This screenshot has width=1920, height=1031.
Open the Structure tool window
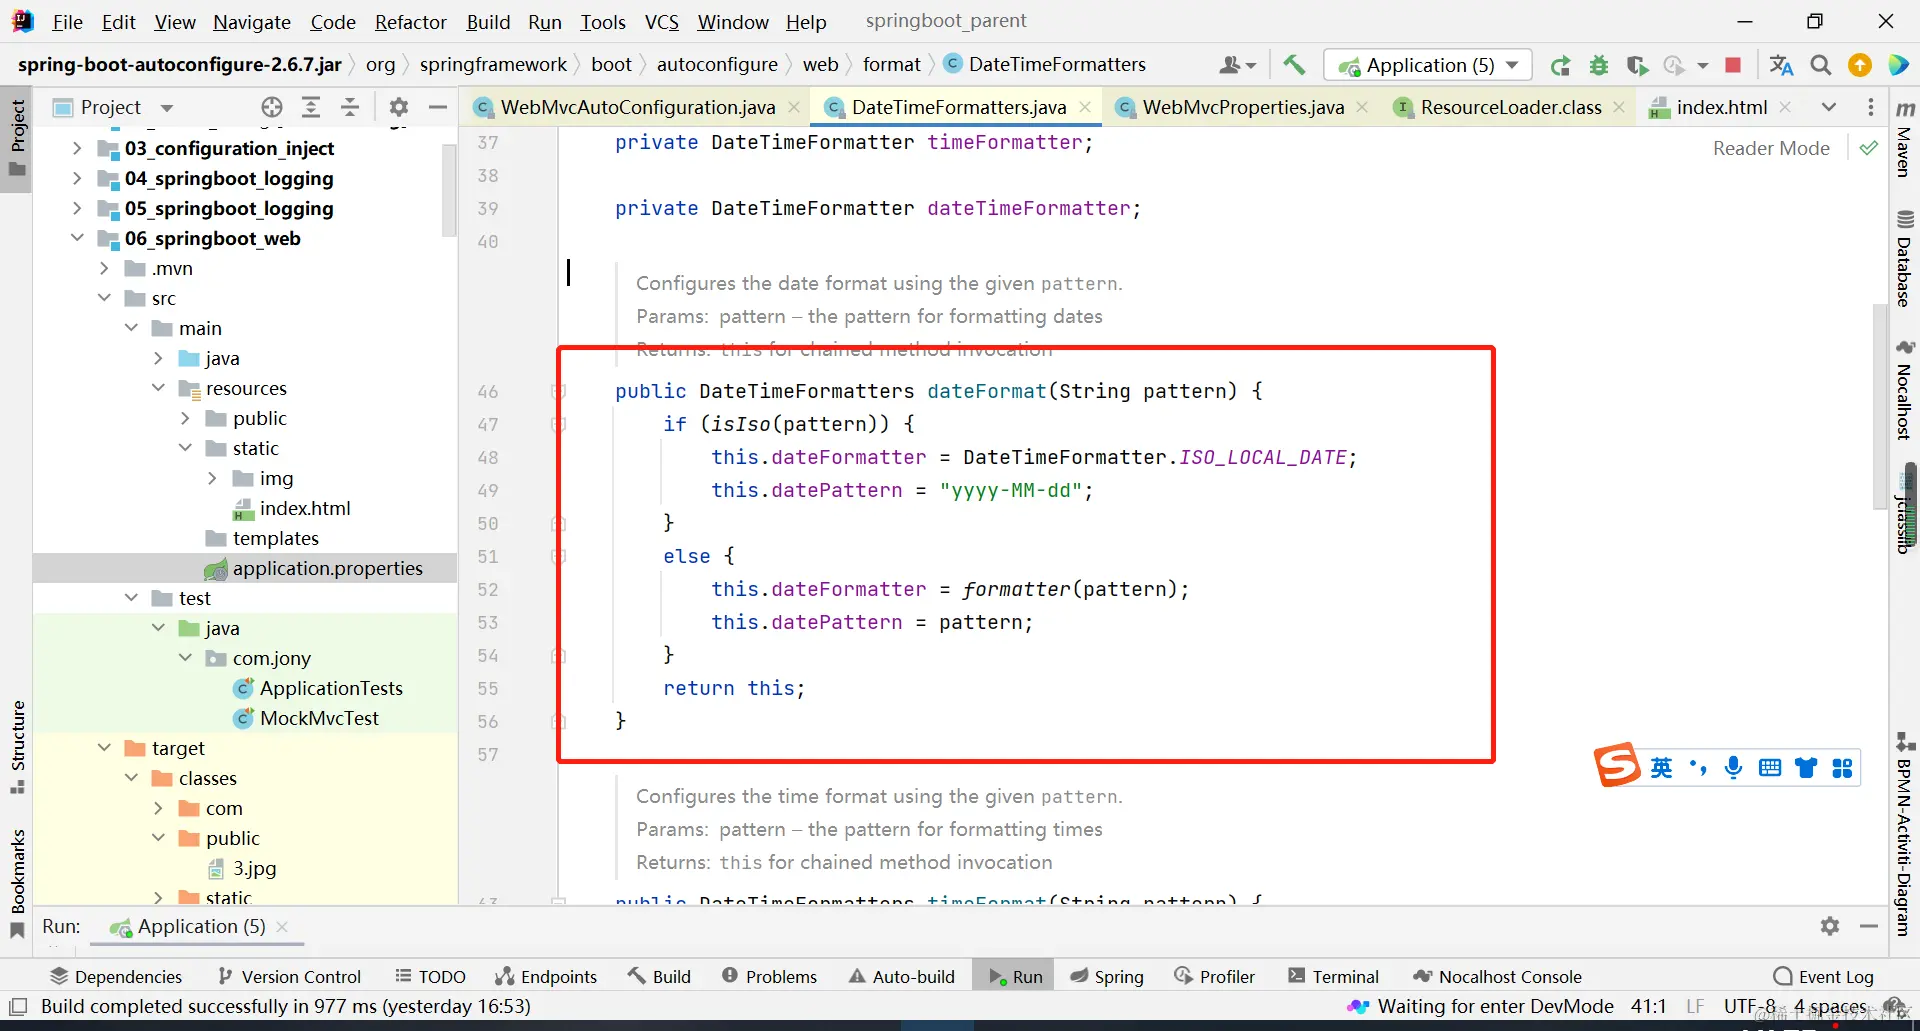click(x=17, y=747)
